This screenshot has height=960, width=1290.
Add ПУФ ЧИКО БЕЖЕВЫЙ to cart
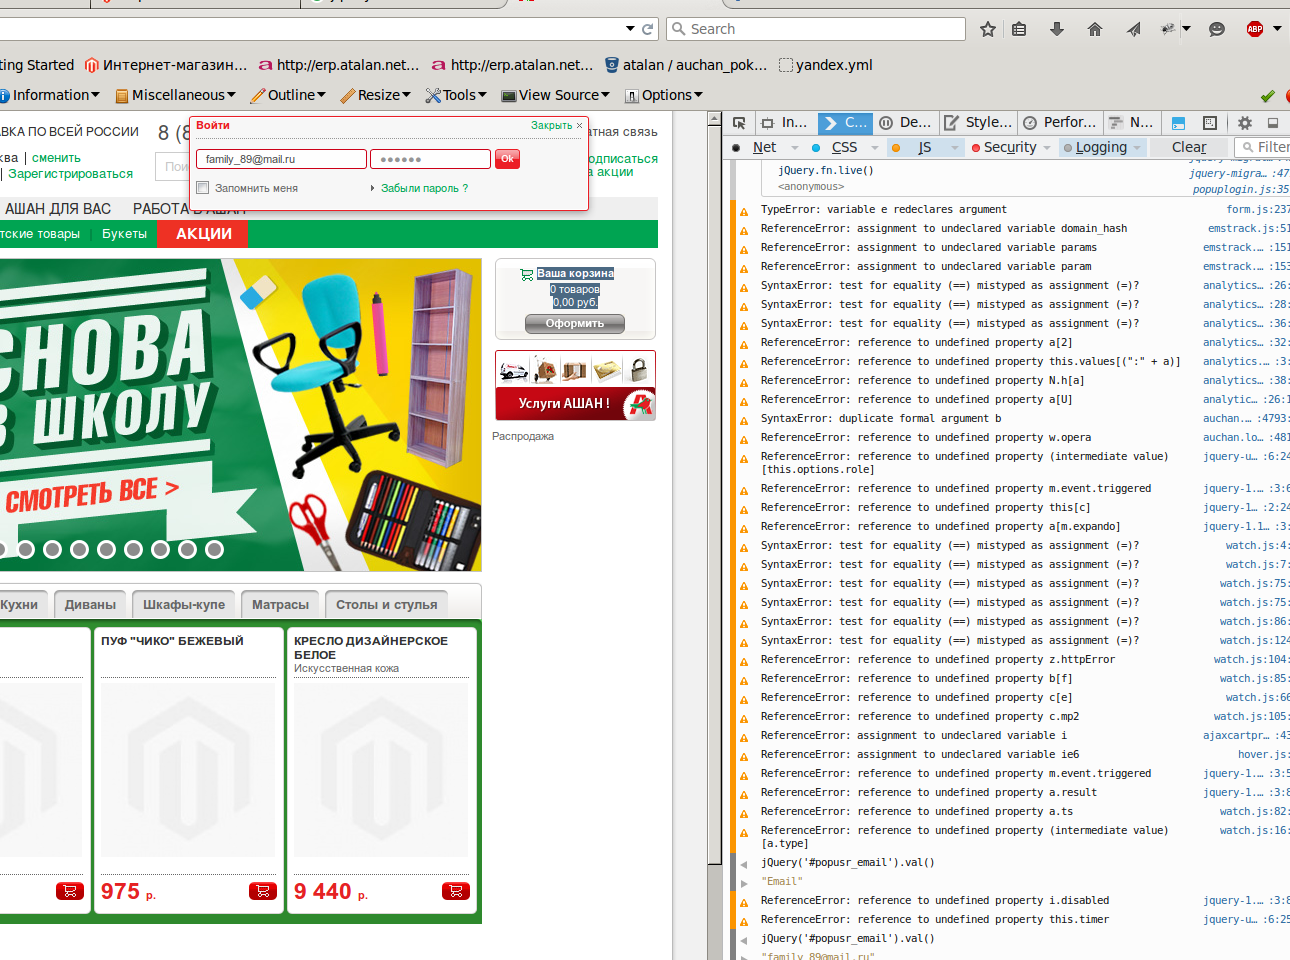[263, 891]
